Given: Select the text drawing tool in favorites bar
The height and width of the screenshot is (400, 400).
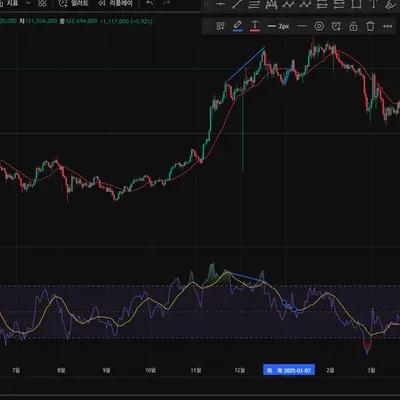Looking at the screenshot, I should [374, 4].
